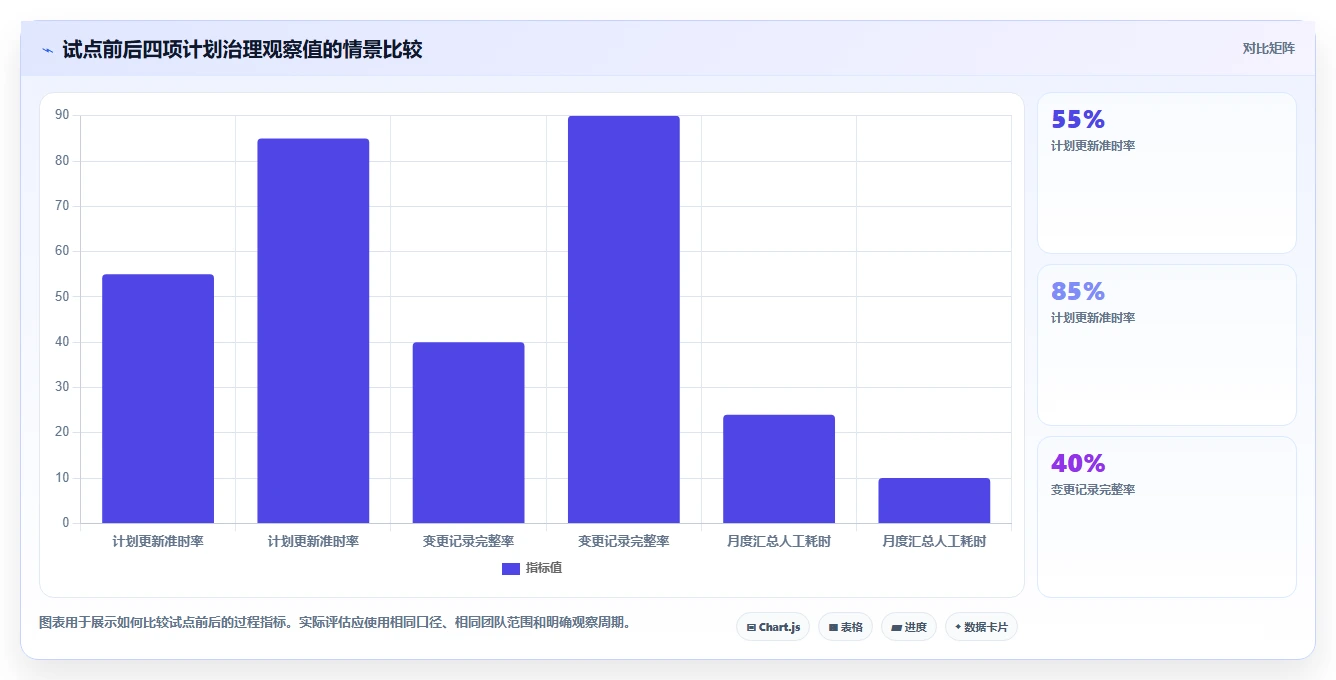This screenshot has width=1336, height=680.
Task: Click the 月度汇总人工耗时 axis label beneath the 10 bar
Action: 934,541
